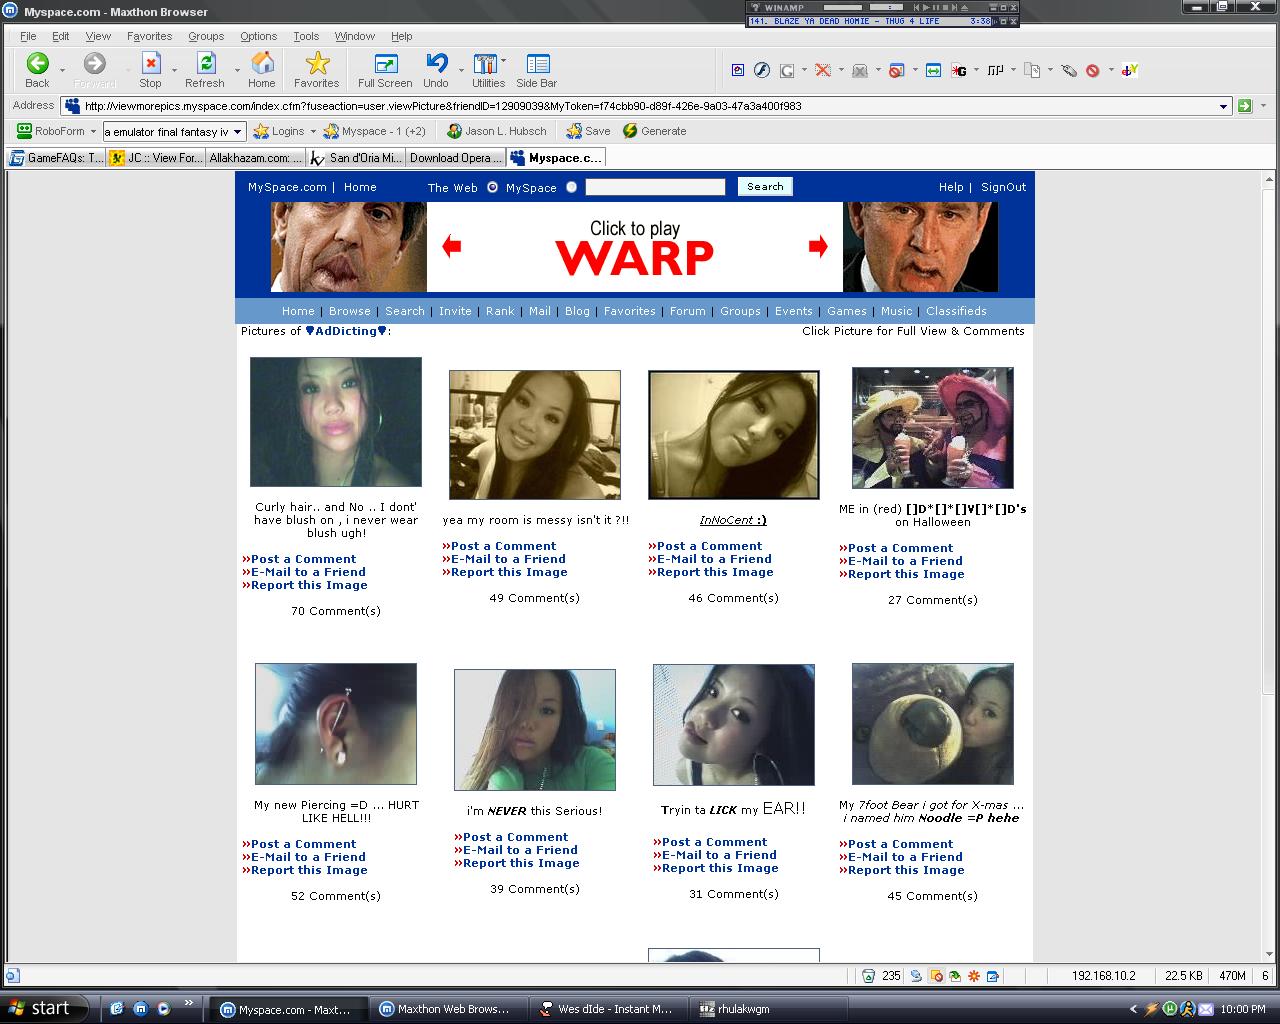The image size is (1280, 1024).
Task: Open the Favorites star icon
Action: click(317, 65)
